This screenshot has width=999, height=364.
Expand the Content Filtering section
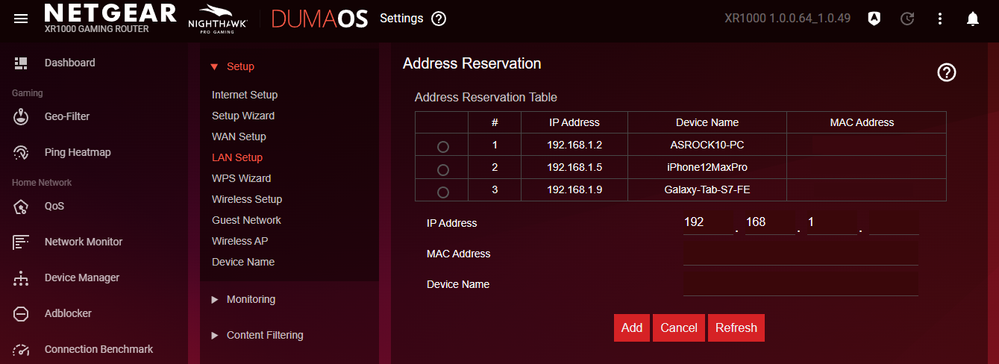click(x=257, y=335)
